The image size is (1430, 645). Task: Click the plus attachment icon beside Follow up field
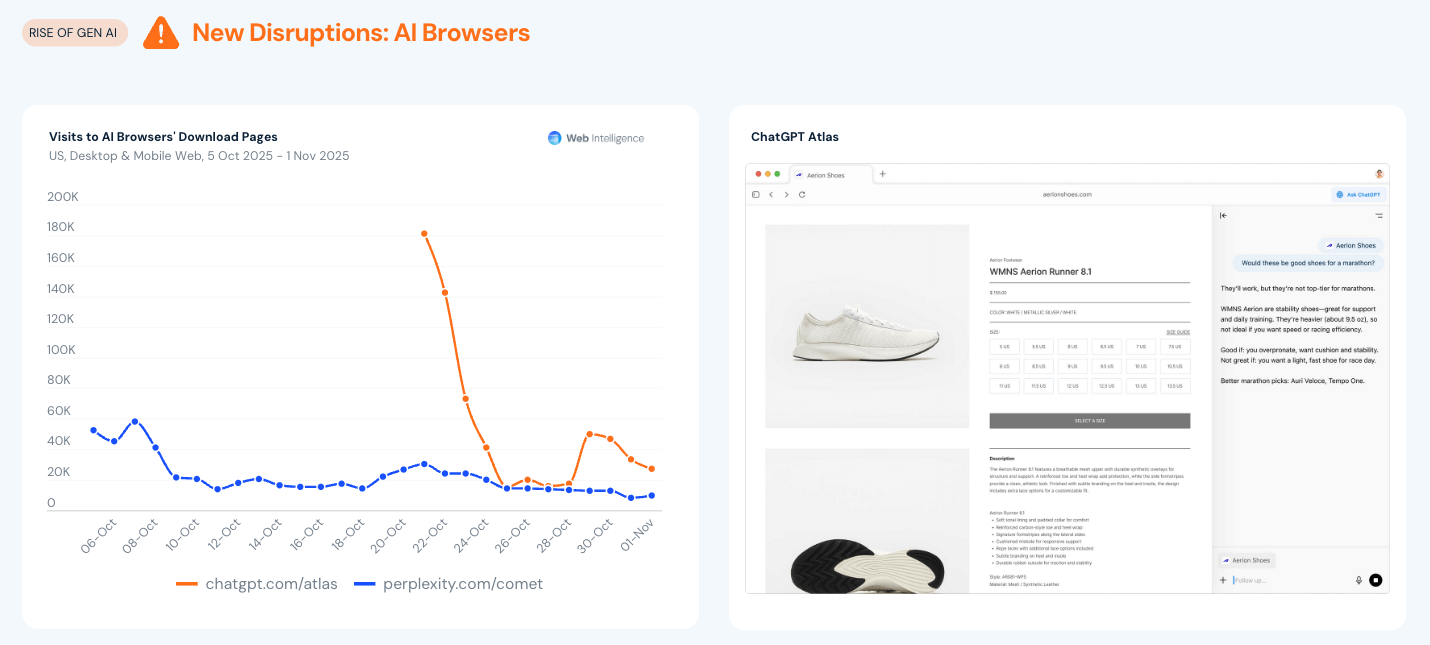click(x=1223, y=579)
